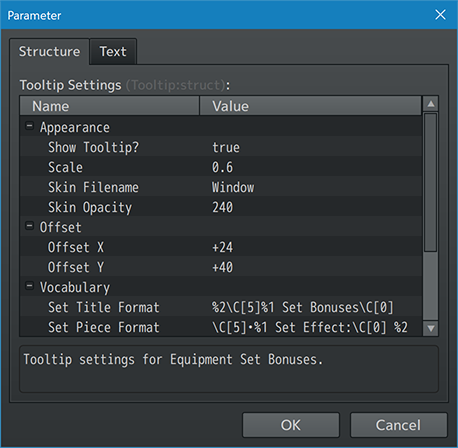The height and width of the screenshot is (448, 458).
Task: Select the Window value cell
Action: click(x=233, y=187)
